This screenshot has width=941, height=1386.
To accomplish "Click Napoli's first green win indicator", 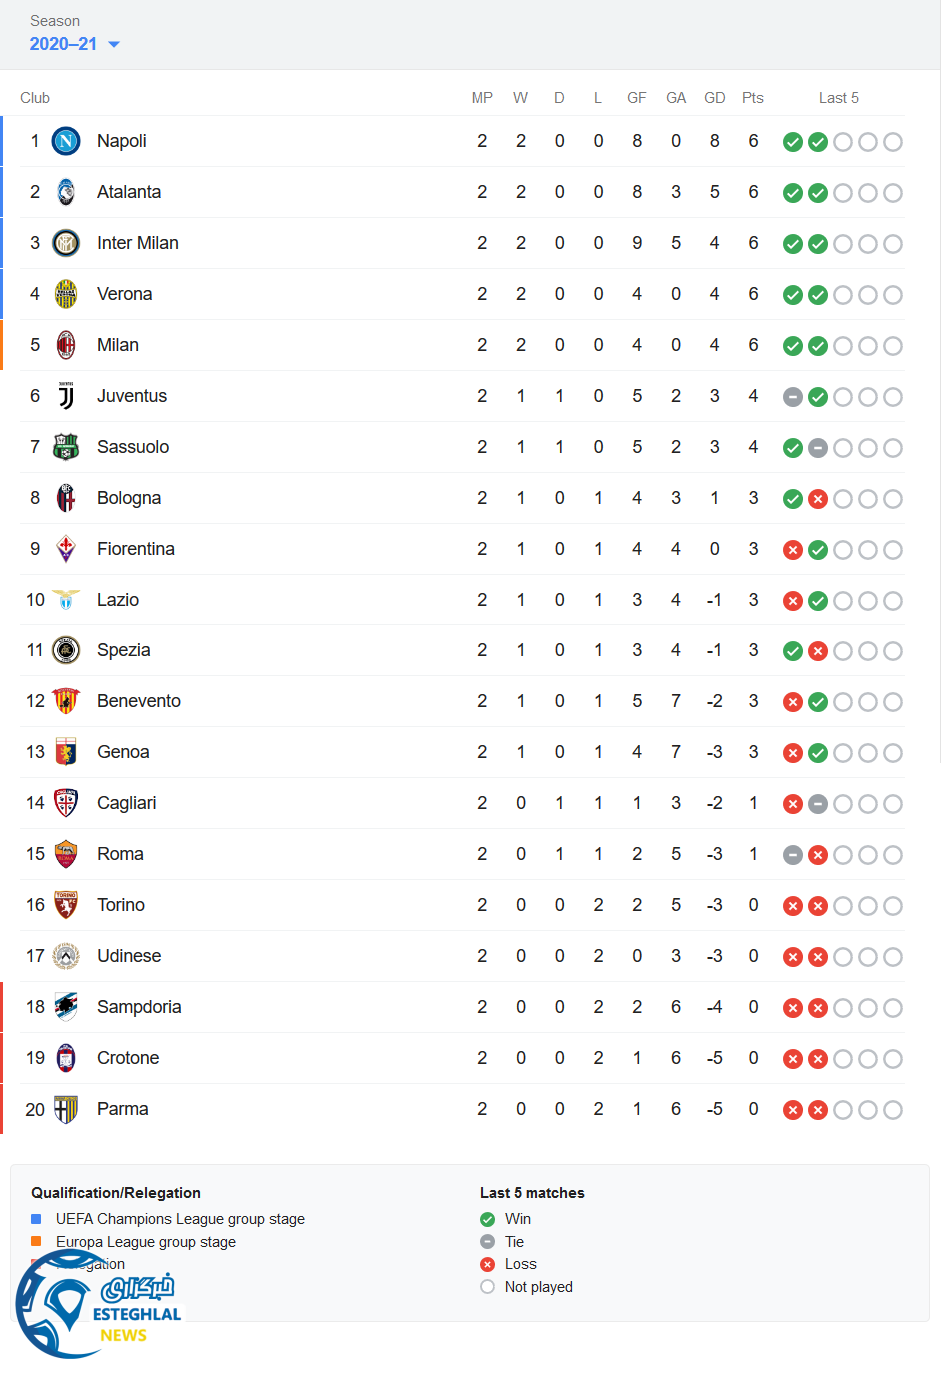I will point(793,142).
